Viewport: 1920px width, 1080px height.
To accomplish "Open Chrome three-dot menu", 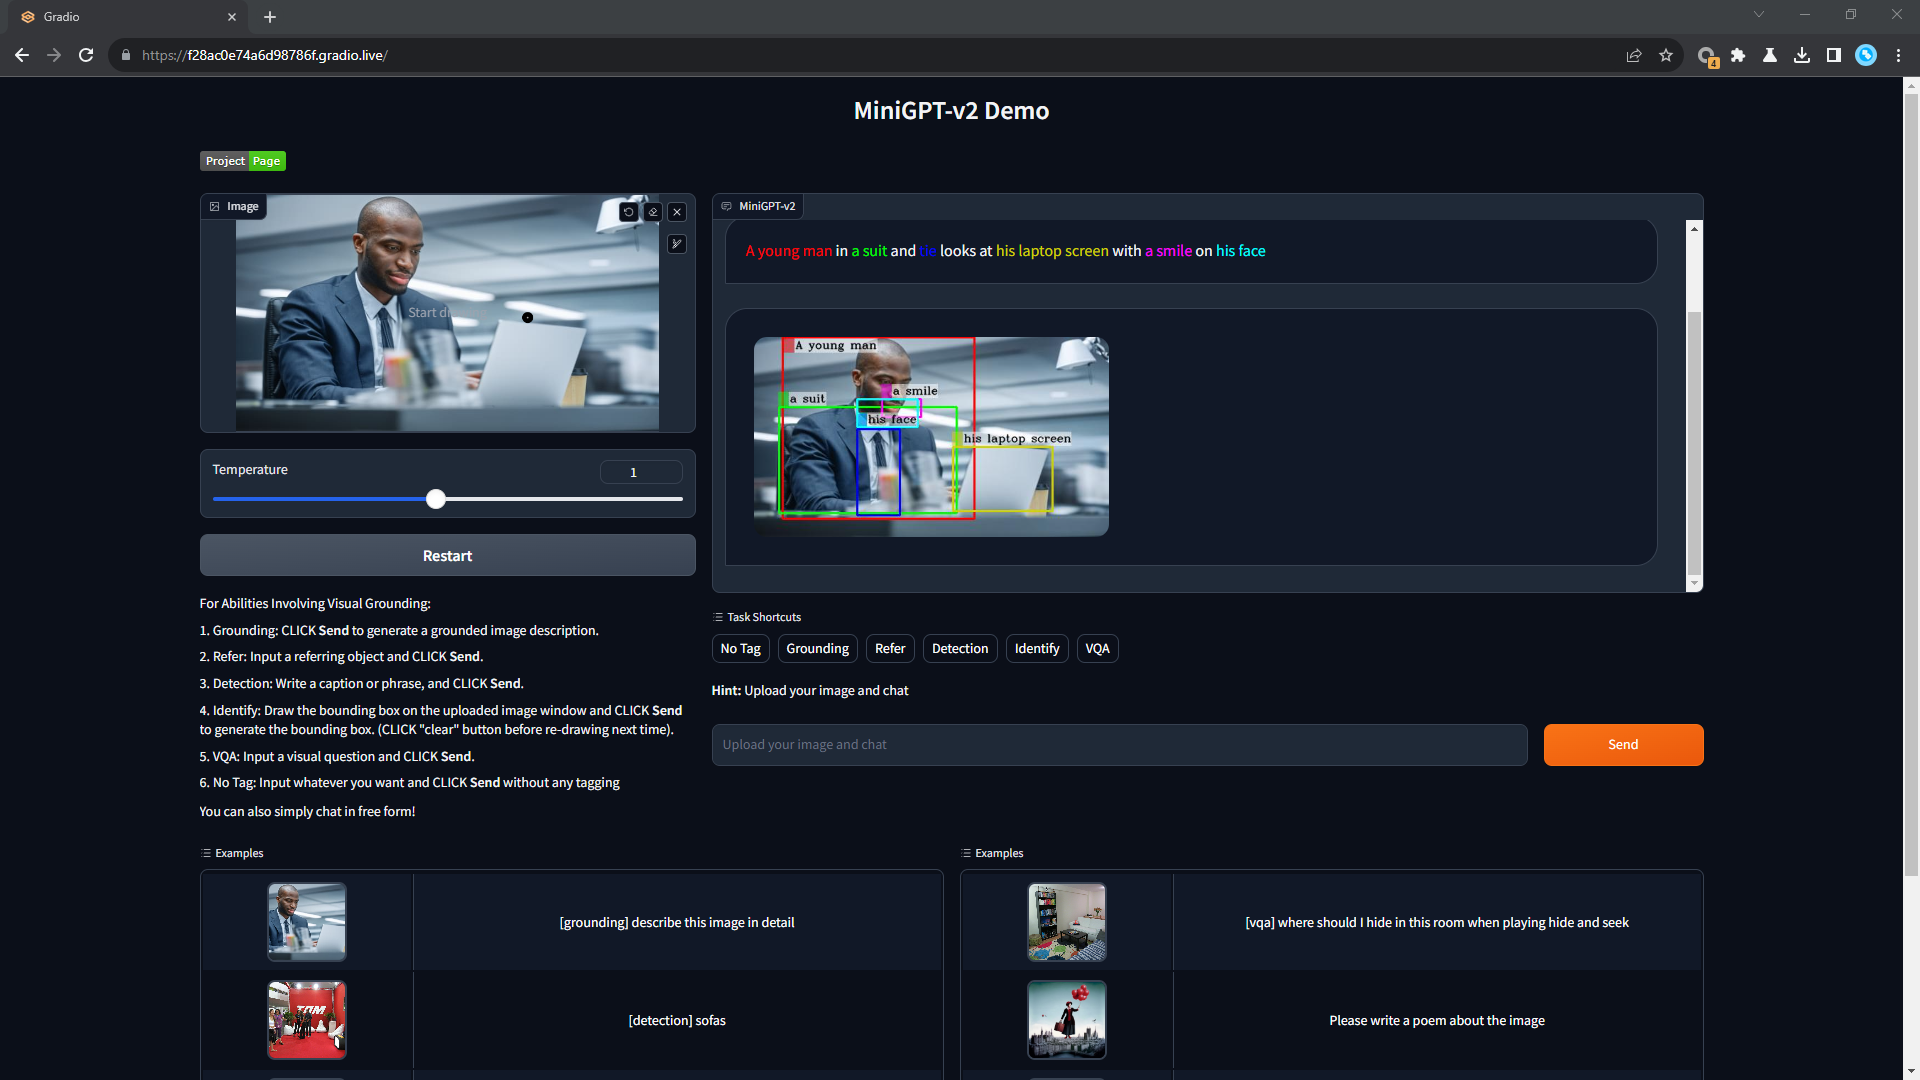I will (x=1898, y=55).
